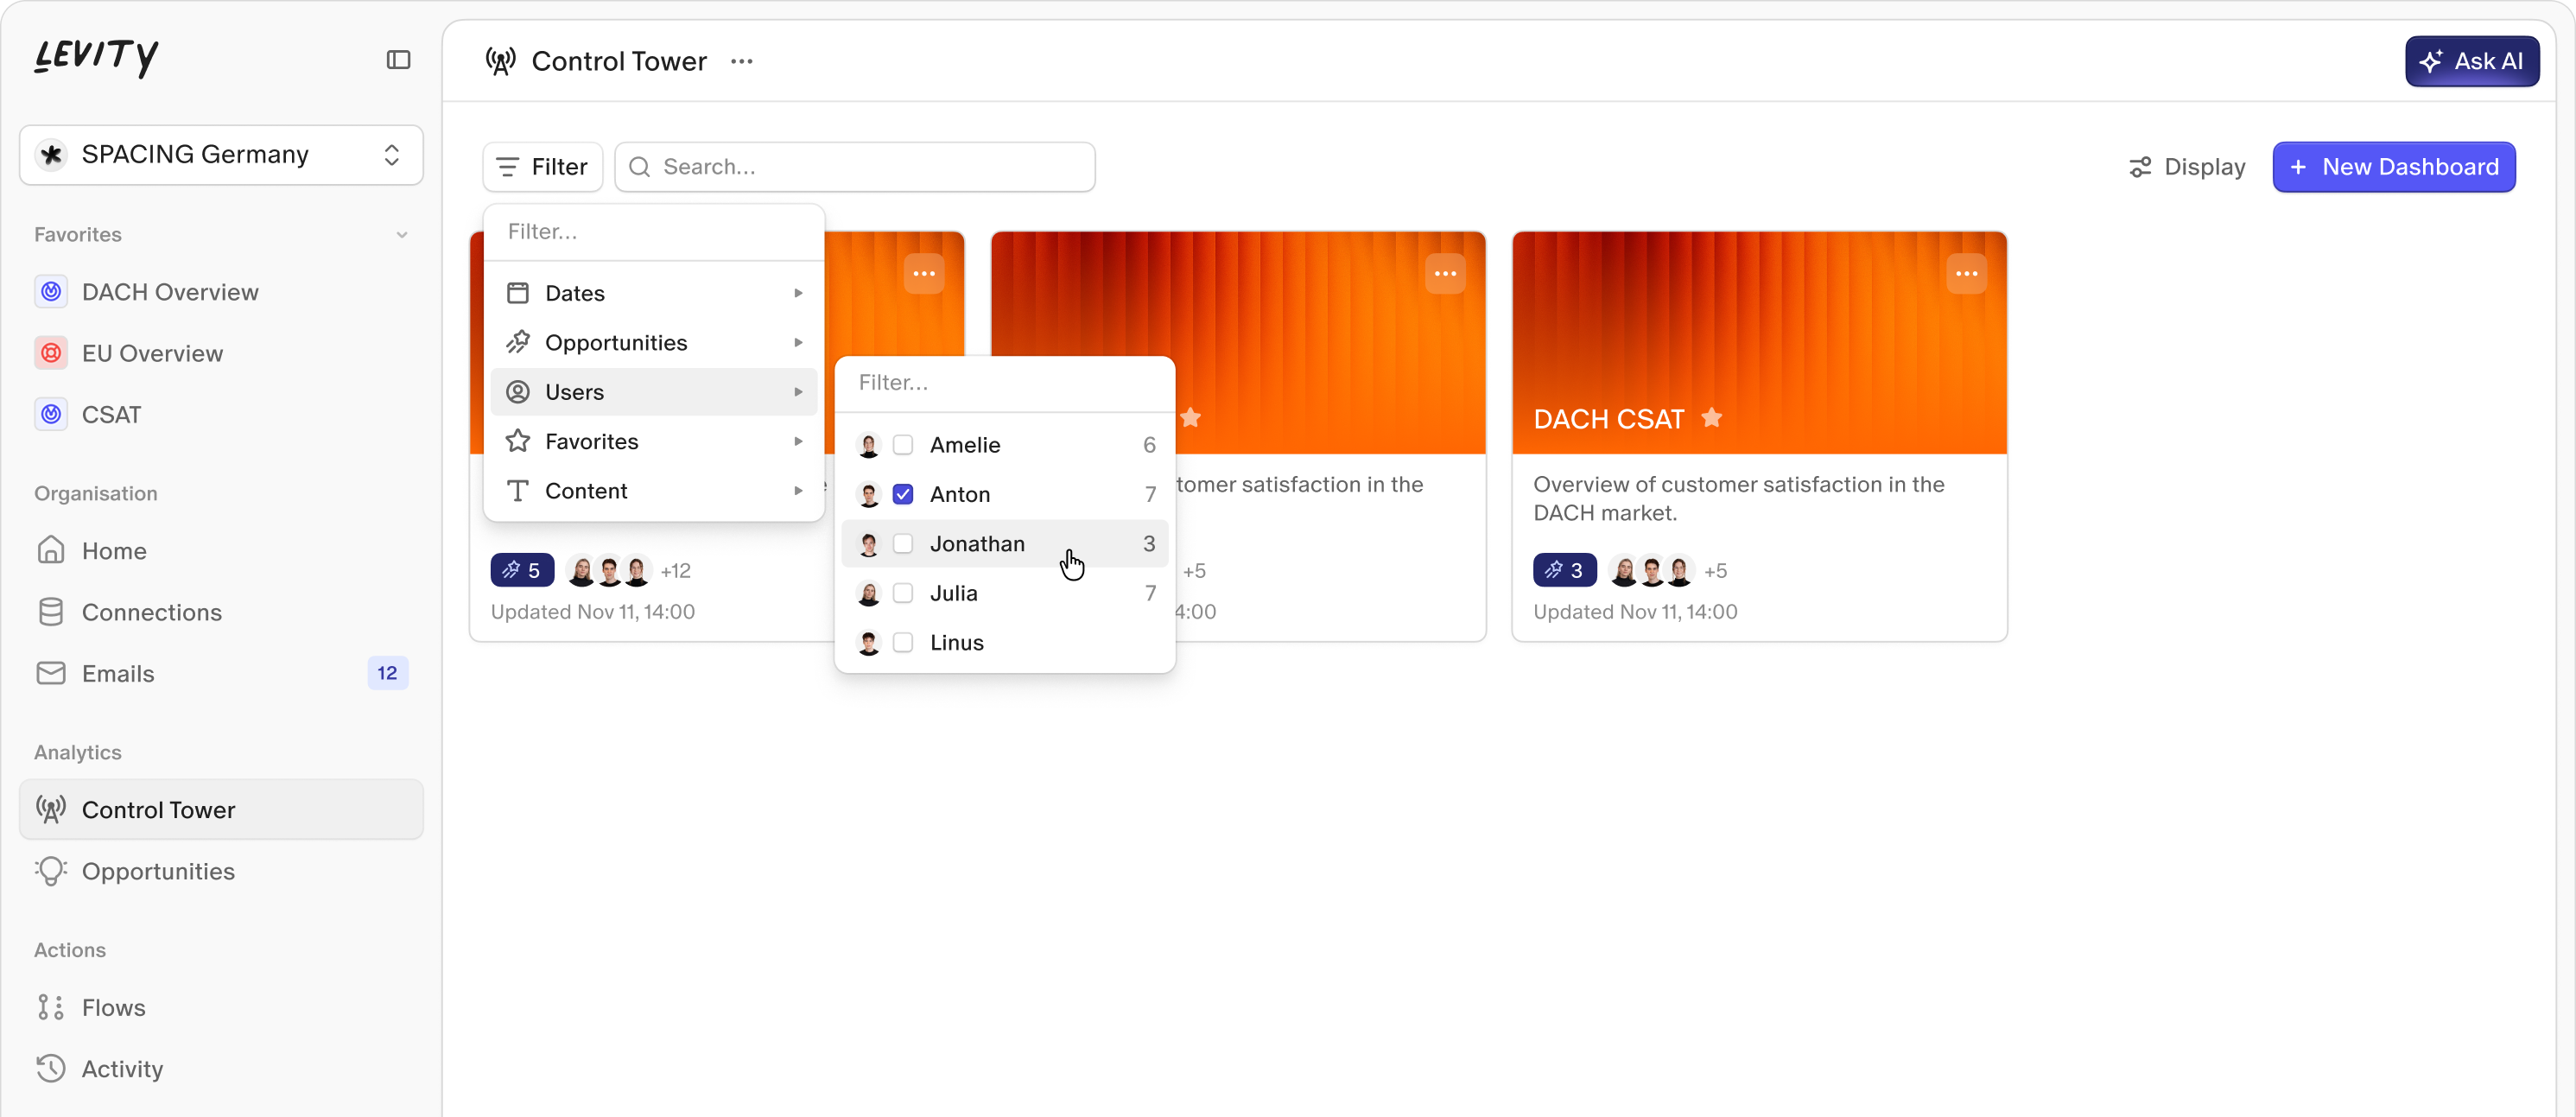Click DACH CSAT card more-options icon
Viewport: 2576px width, 1117px height.
1965,274
